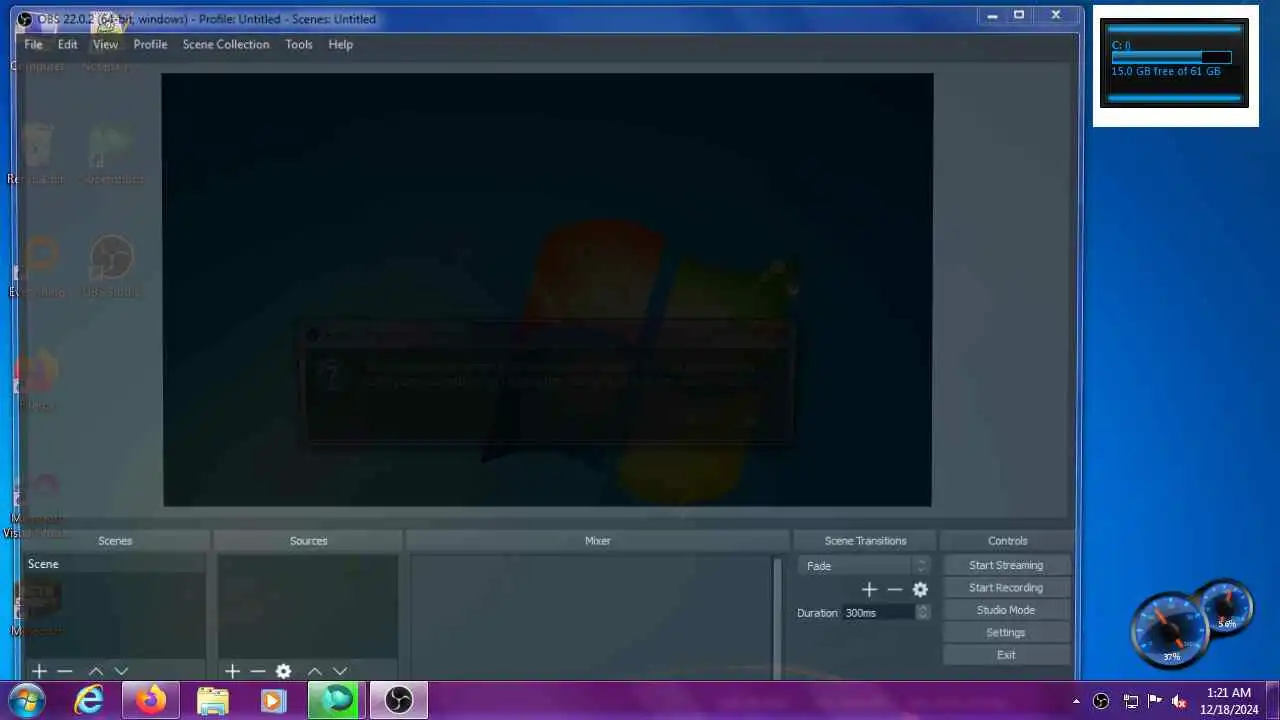Show hidden system tray icons arrow
The width and height of the screenshot is (1280, 720).
pyautogui.click(x=1076, y=701)
